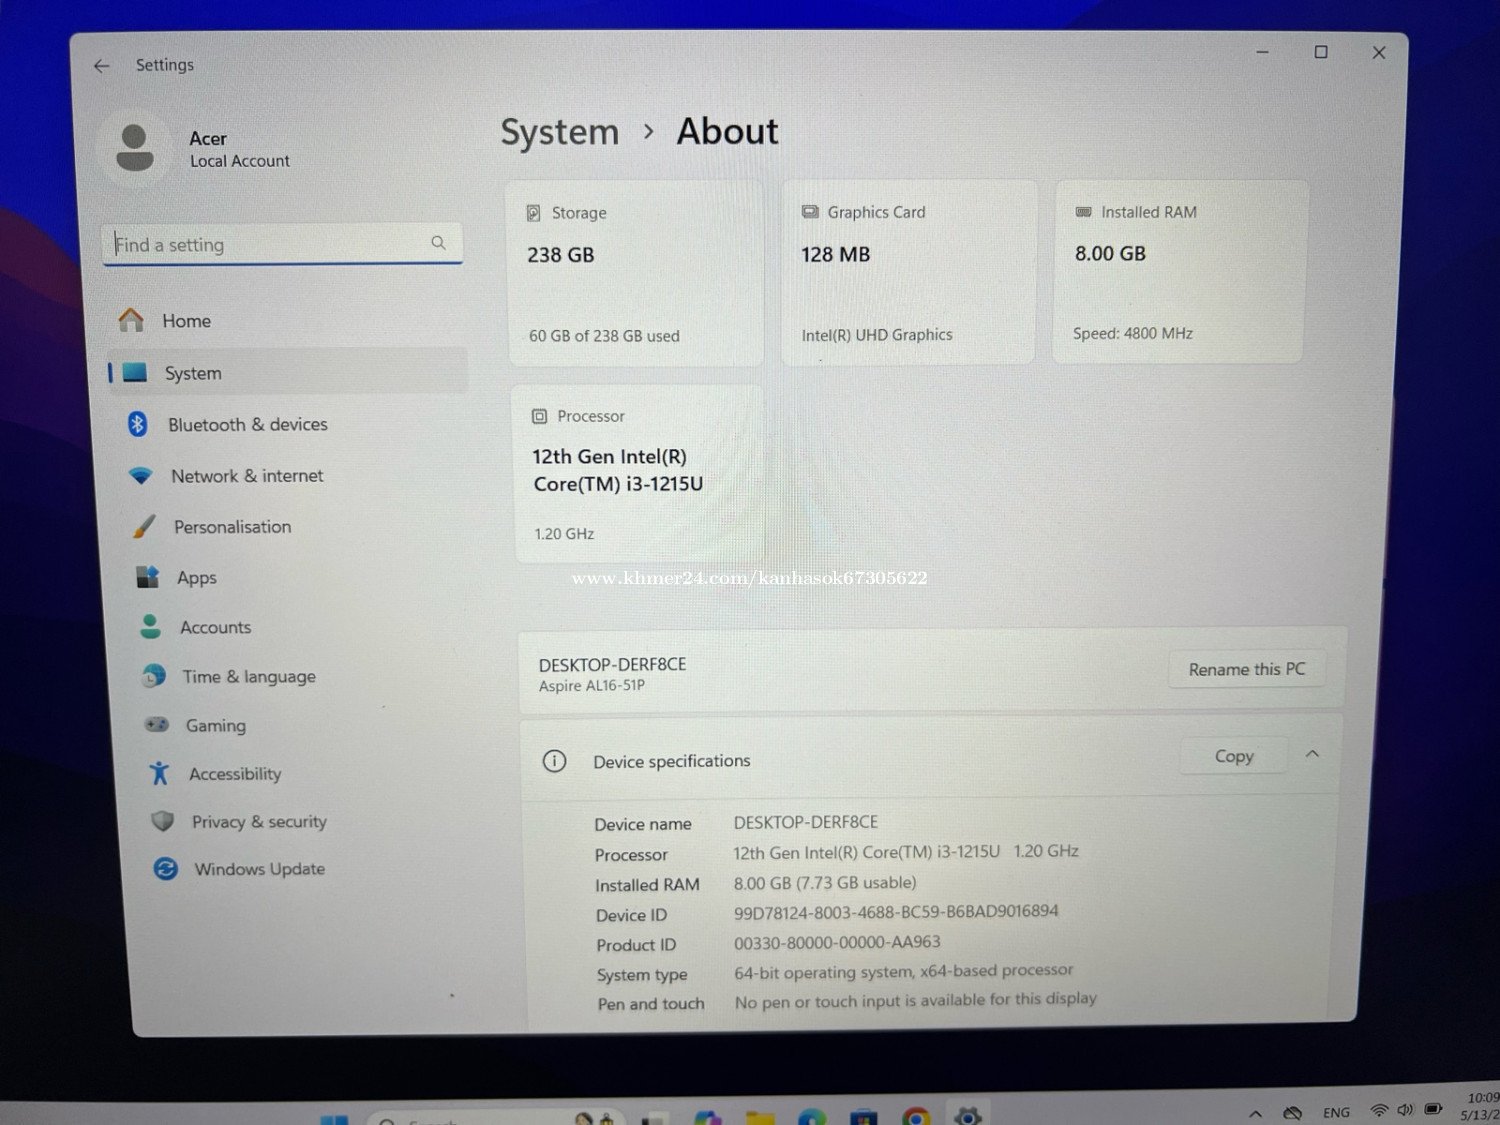Click the Pen and touch value text
The width and height of the screenshot is (1500, 1125).
coord(916,1000)
